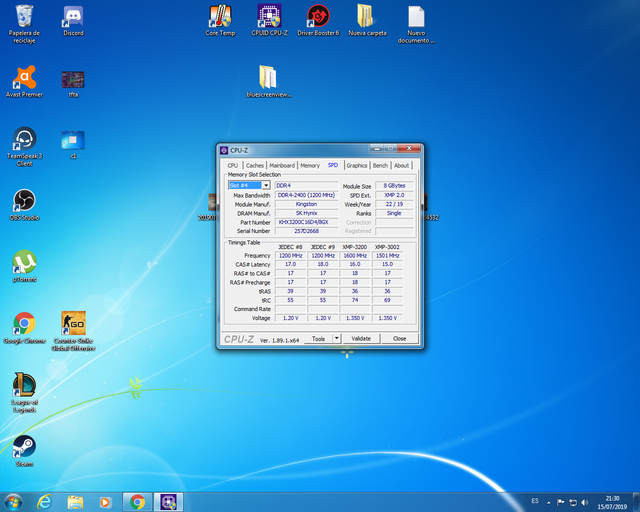Click the Close button in CPU-Z
The image size is (640, 512).
(400, 338)
